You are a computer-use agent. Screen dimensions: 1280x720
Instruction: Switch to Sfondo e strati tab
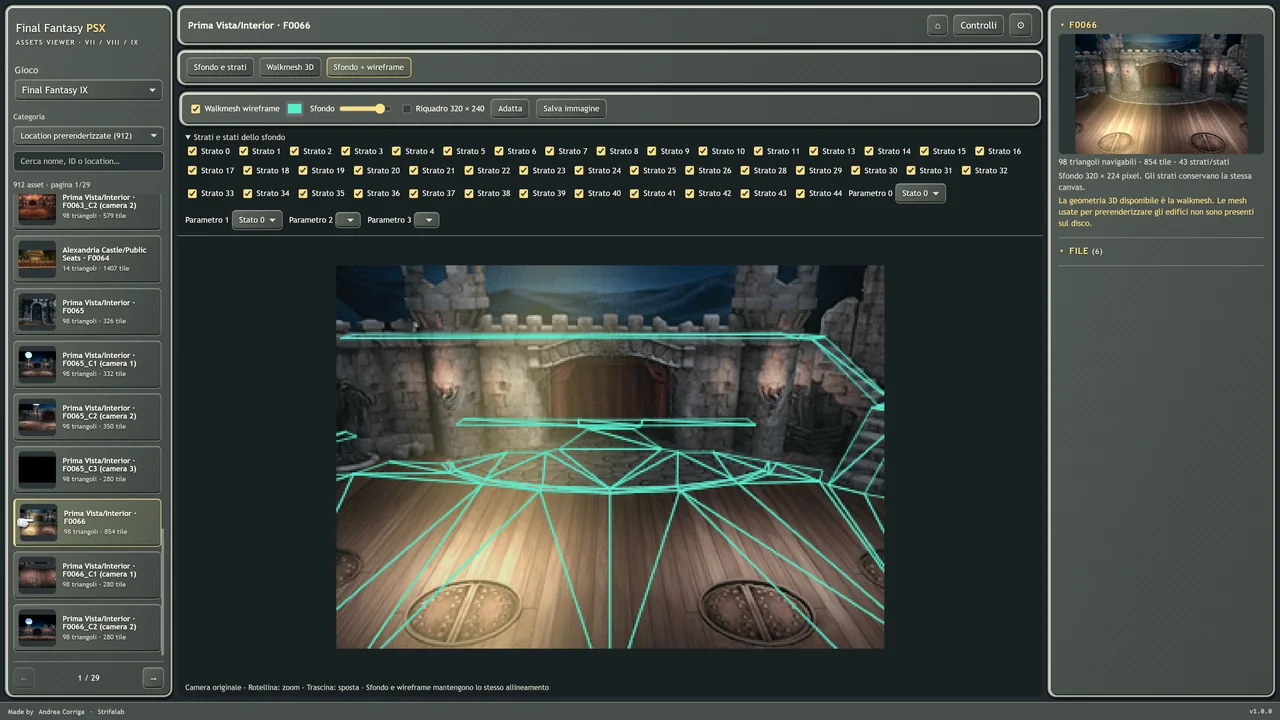[x=220, y=67]
